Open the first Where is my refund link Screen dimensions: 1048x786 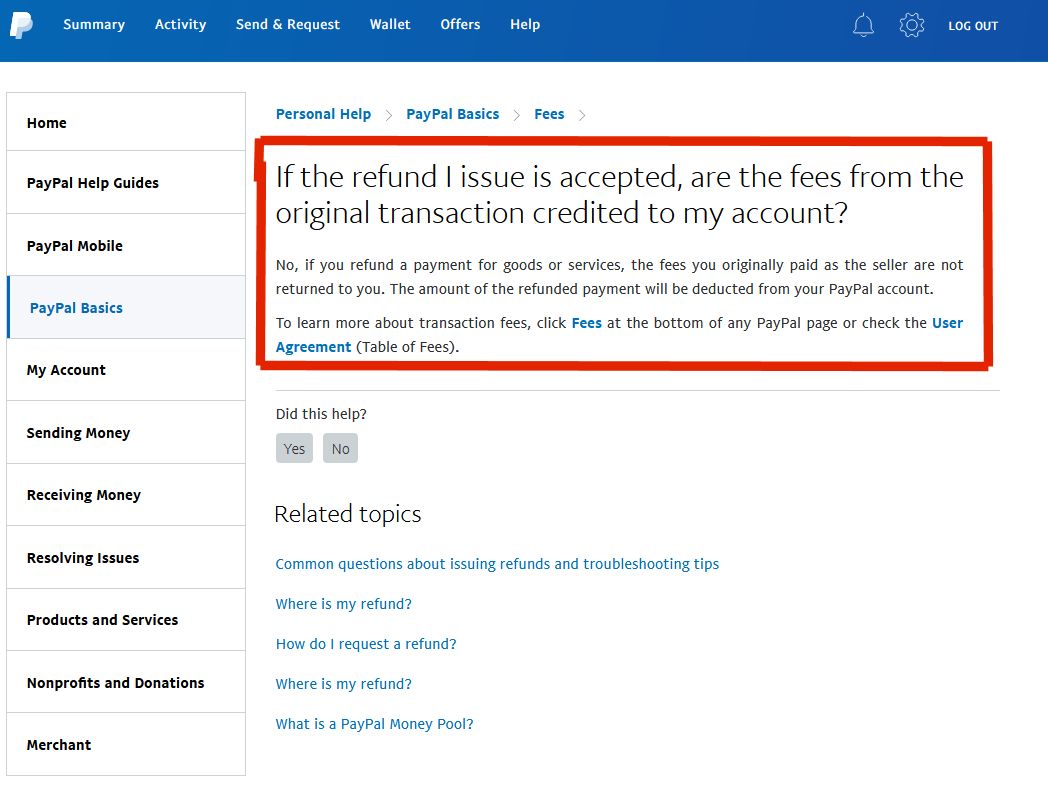pos(344,604)
